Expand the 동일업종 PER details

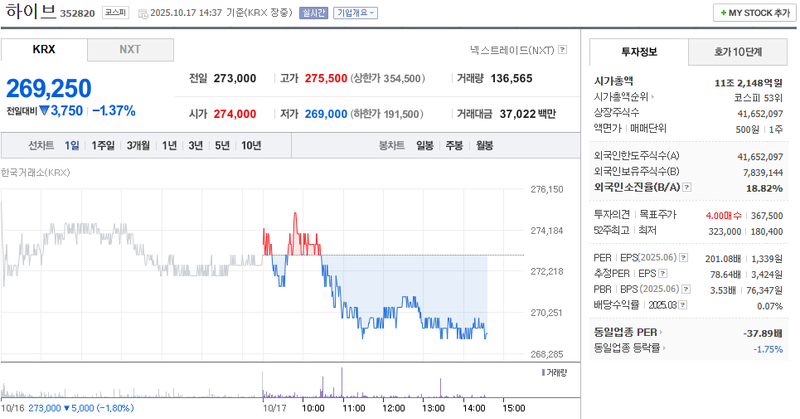[x=661, y=332]
